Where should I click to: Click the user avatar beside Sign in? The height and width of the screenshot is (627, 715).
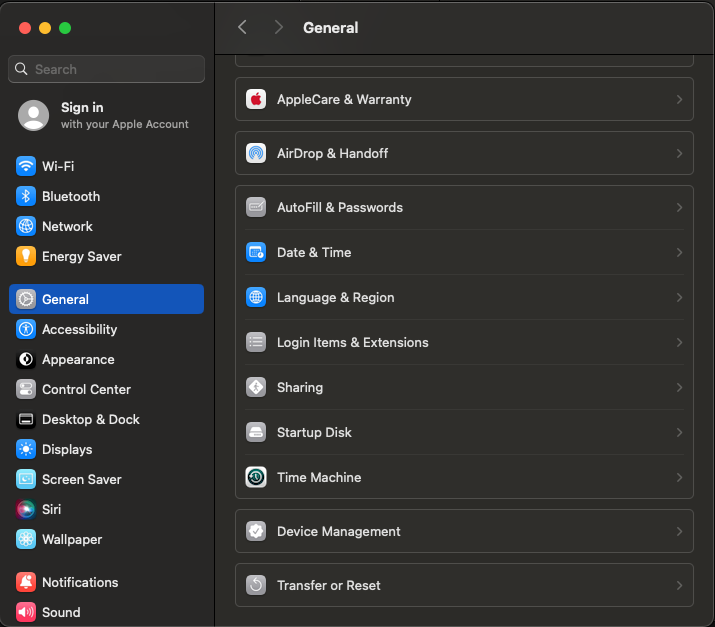click(x=33, y=115)
